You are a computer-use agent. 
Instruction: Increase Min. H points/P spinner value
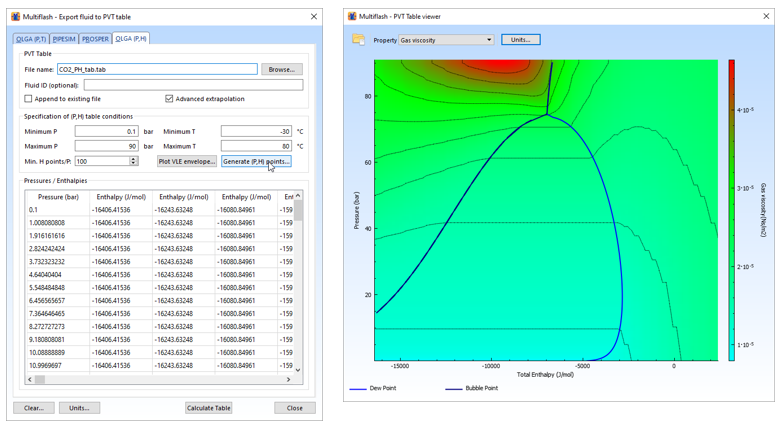[x=133, y=159]
